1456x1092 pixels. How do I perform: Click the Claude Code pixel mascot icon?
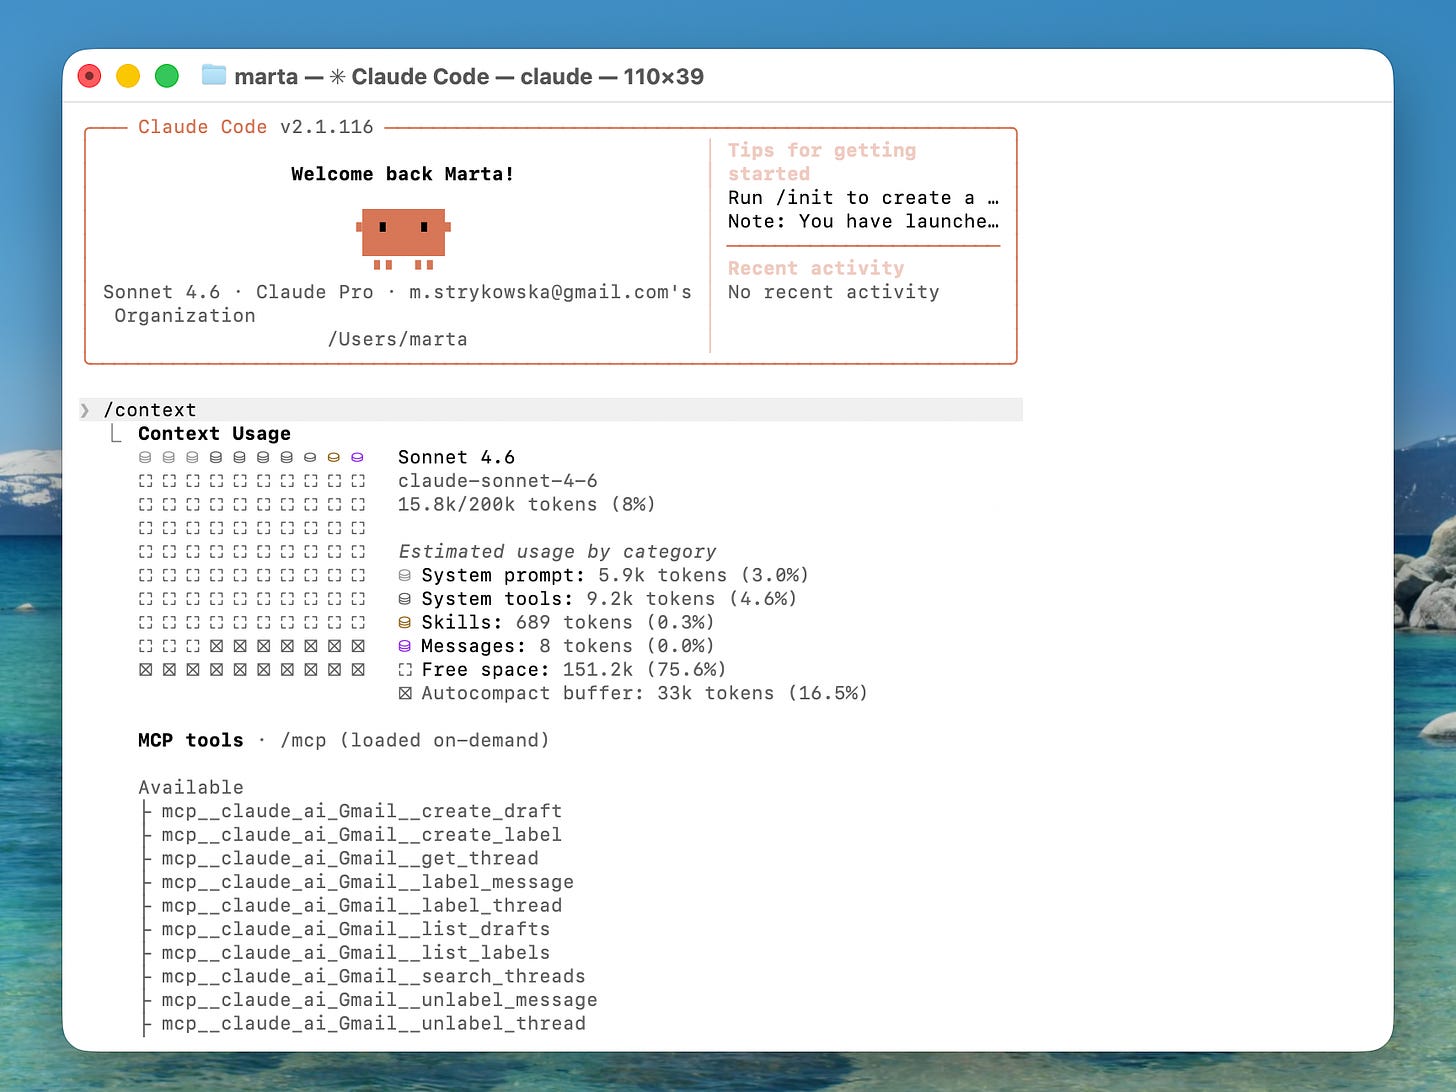pyautogui.click(x=403, y=238)
